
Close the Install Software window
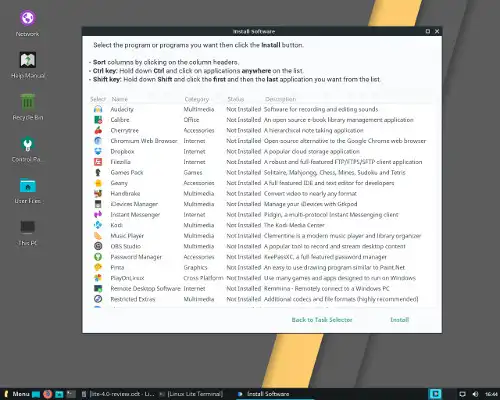pyautogui.click(x=437, y=31)
